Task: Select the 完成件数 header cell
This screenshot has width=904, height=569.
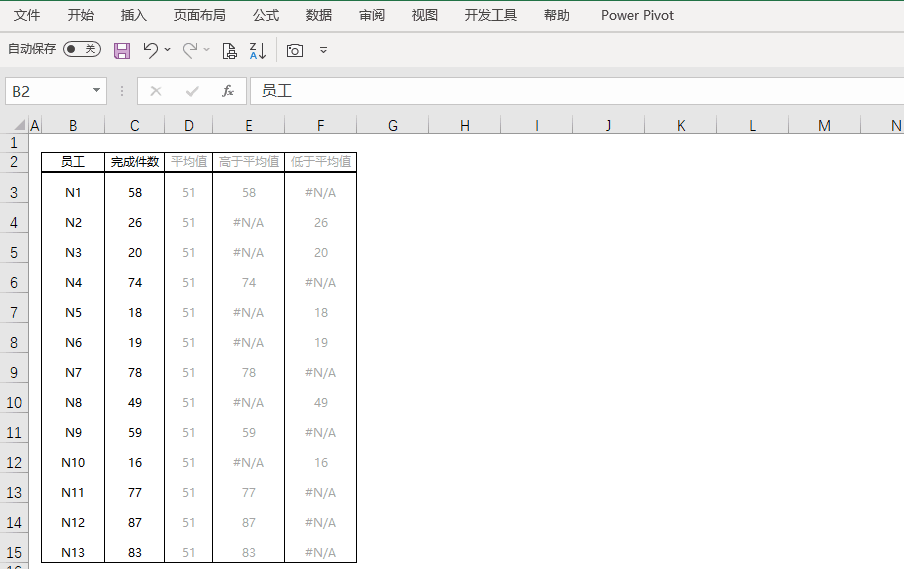Action: (134, 162)
